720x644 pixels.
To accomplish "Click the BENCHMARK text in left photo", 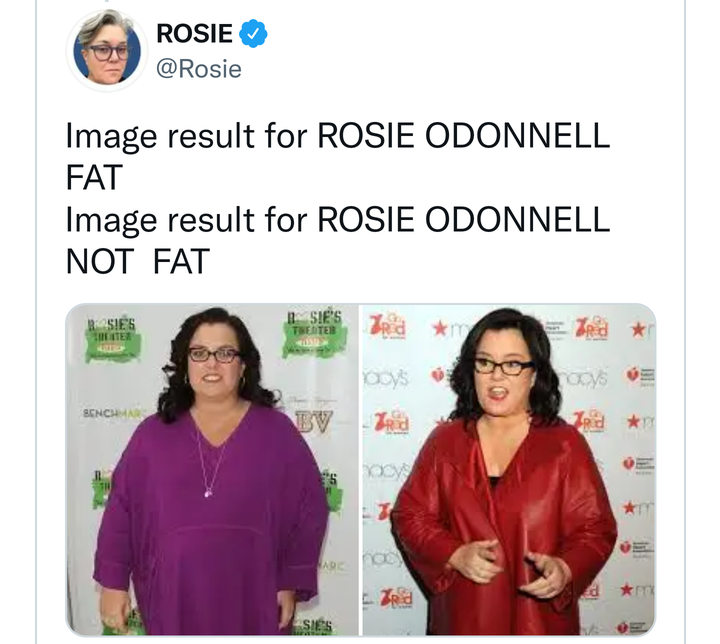I will [x=113, y=413].
